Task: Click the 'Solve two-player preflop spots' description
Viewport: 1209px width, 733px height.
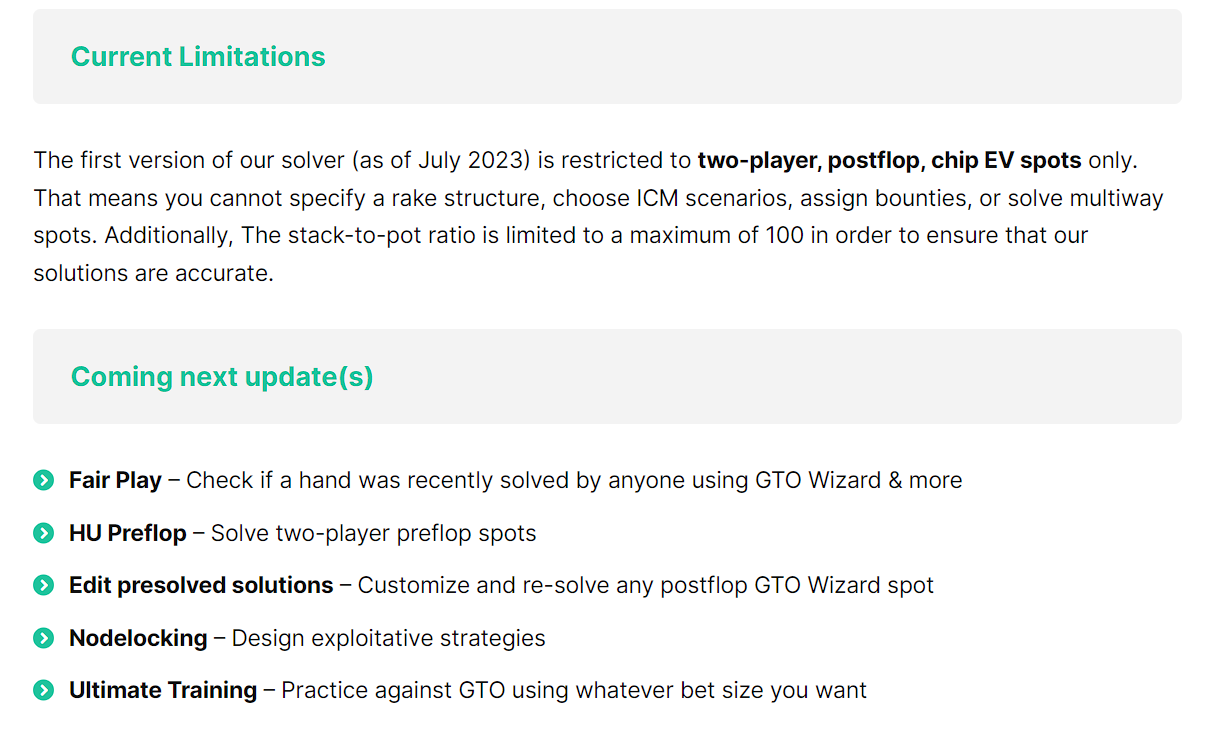Action: coord(373,533)
